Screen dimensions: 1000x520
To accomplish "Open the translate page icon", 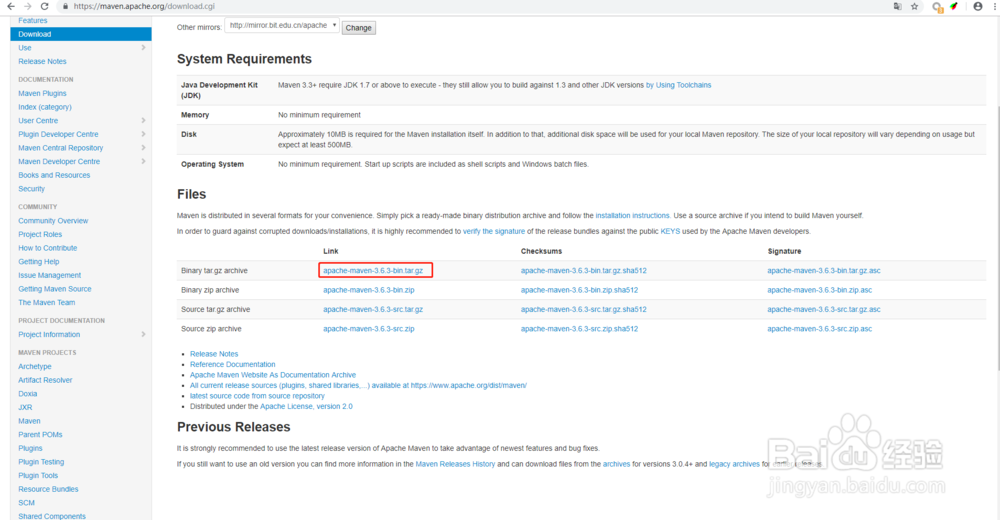I will [x=897, y=6].
